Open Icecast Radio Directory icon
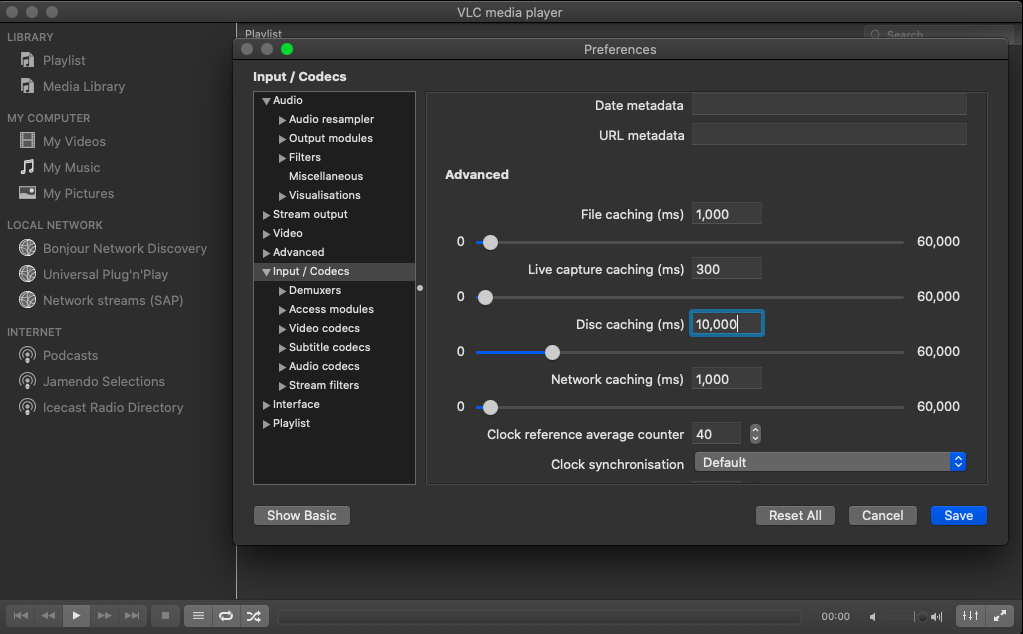Screen dimensions: 1023x634 tap(27, 407)
